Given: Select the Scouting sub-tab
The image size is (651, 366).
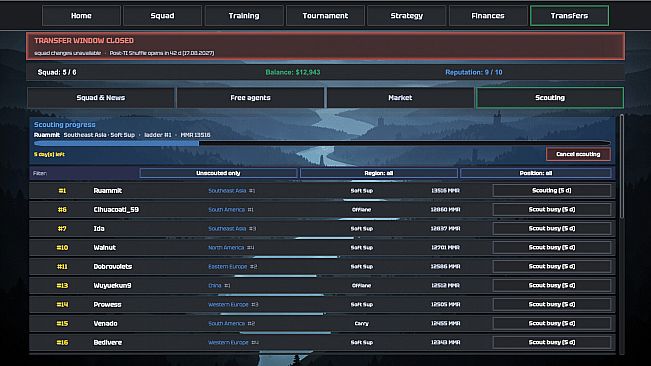Looking at the screenshot, I should (550, 98).
